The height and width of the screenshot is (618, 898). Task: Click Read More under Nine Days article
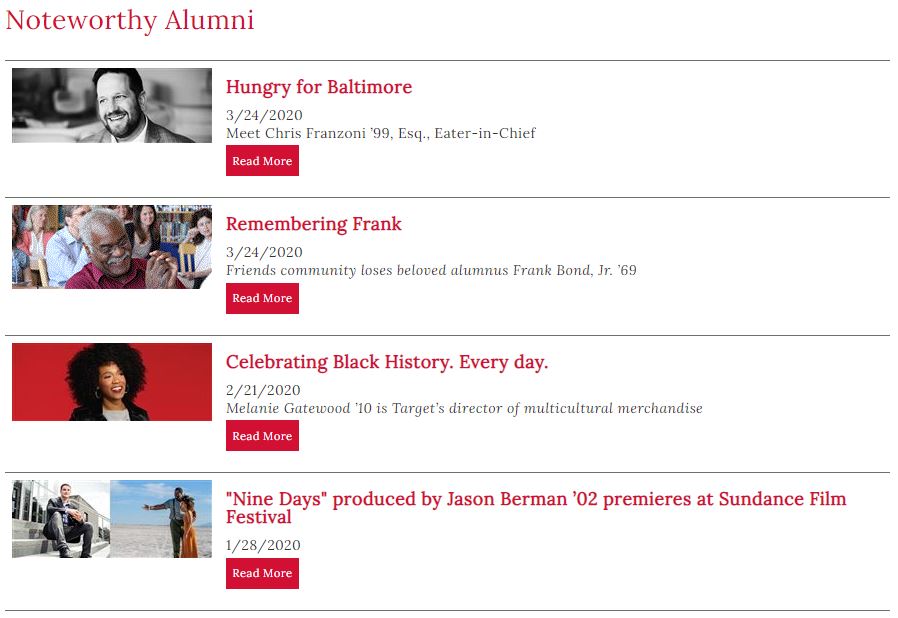[262, 573]
